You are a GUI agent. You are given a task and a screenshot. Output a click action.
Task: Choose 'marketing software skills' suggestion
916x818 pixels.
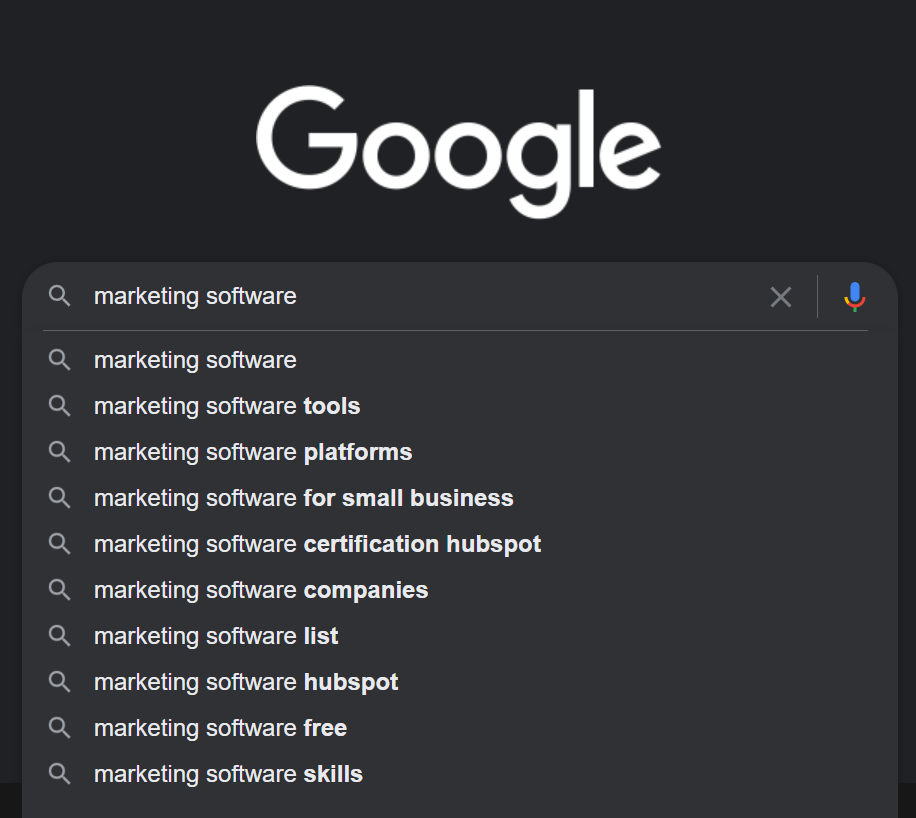click(460, 774)
